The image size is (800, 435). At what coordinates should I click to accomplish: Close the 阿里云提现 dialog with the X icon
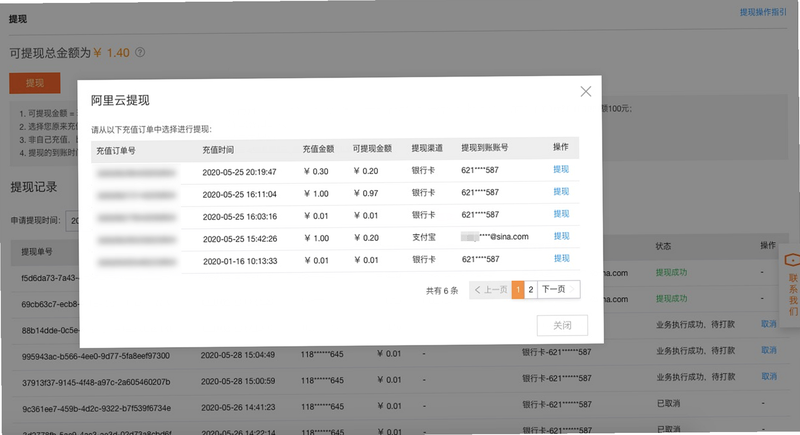click(586, 91)
